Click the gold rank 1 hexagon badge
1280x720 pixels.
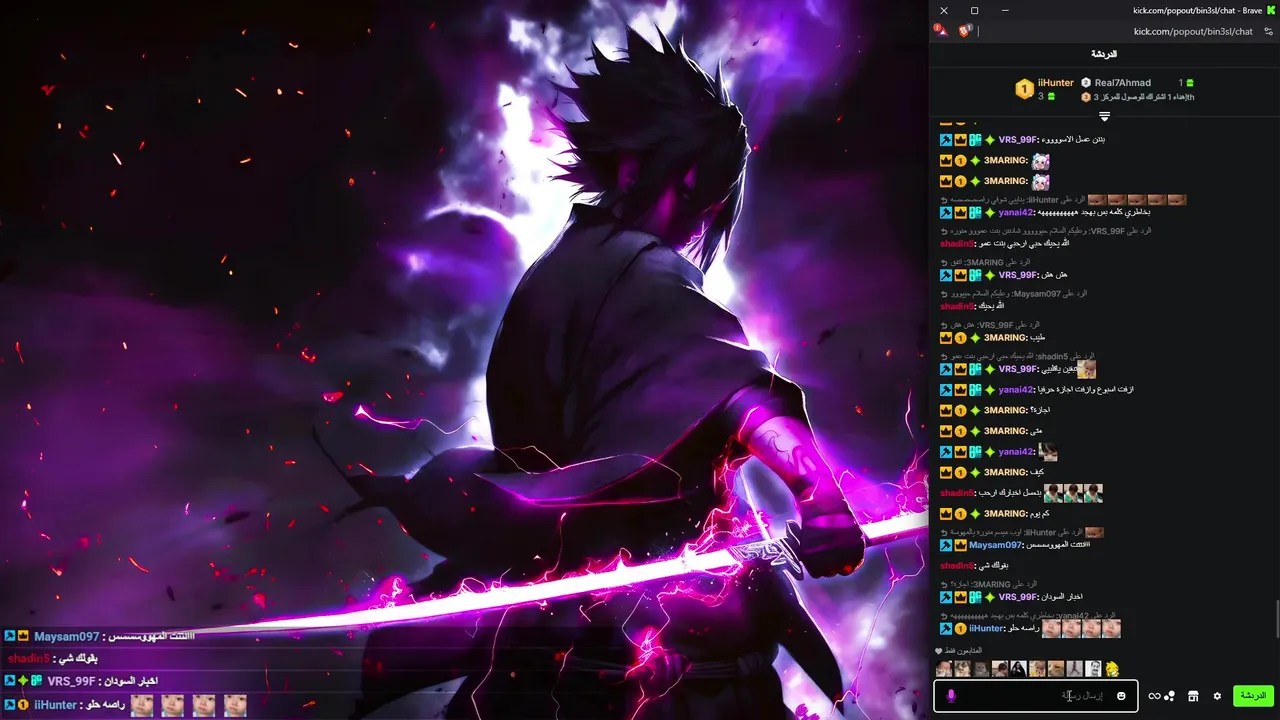point(1024,89)
